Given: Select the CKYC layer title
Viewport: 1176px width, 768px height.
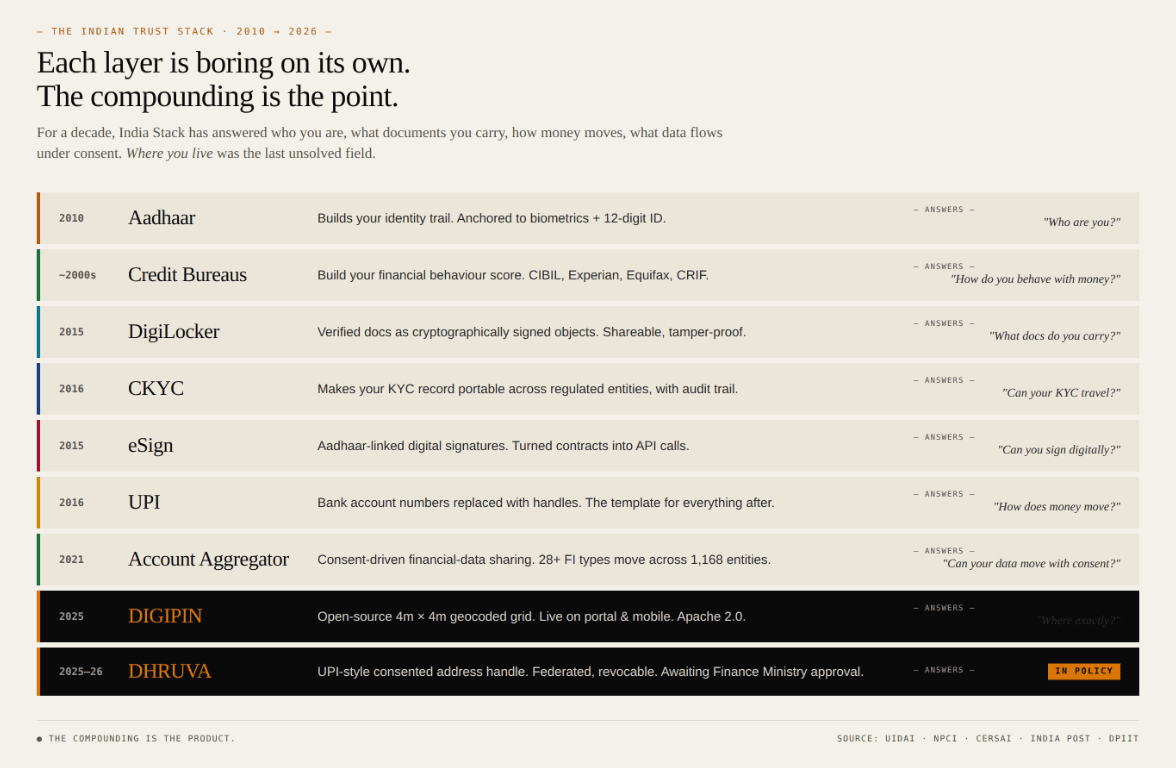Looking at the screenshot, I should tap(156, 388).
